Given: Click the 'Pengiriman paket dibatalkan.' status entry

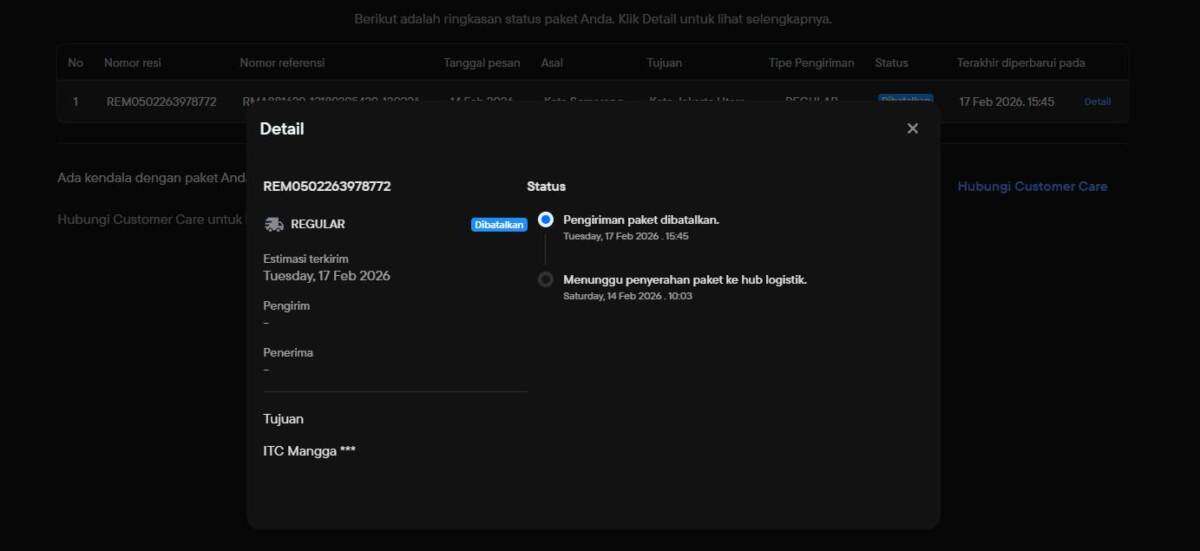Looking at the screenshot, I should click(641, 220).
